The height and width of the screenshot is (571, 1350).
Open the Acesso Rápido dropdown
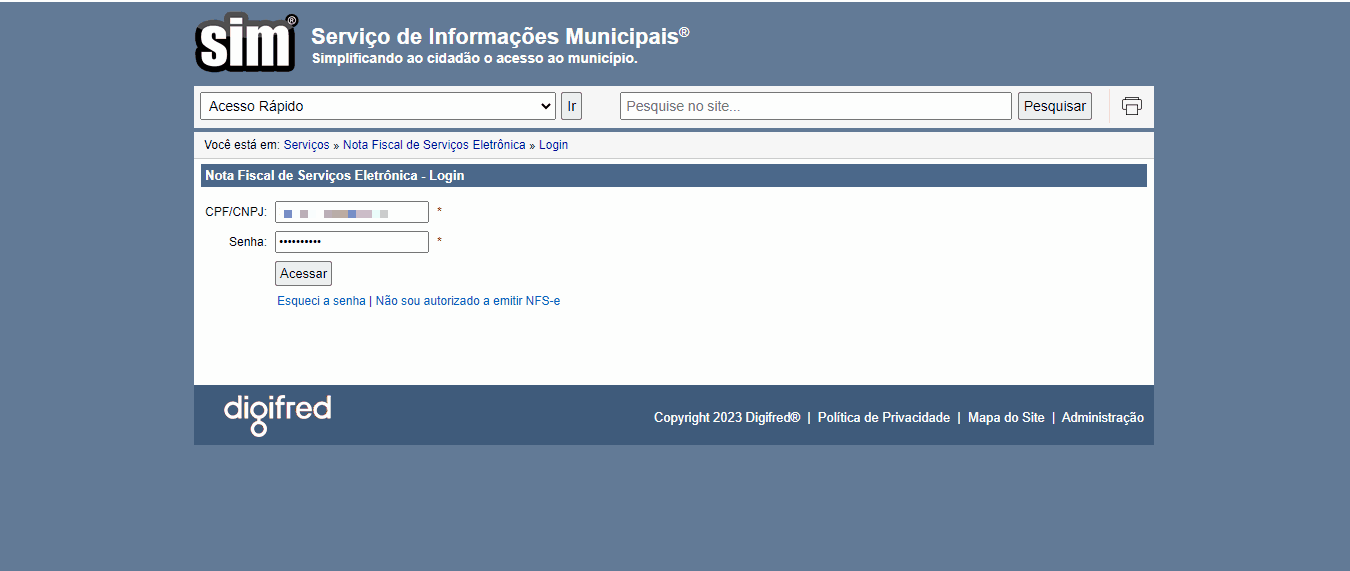pyautogui.click(x=378, y=106)
